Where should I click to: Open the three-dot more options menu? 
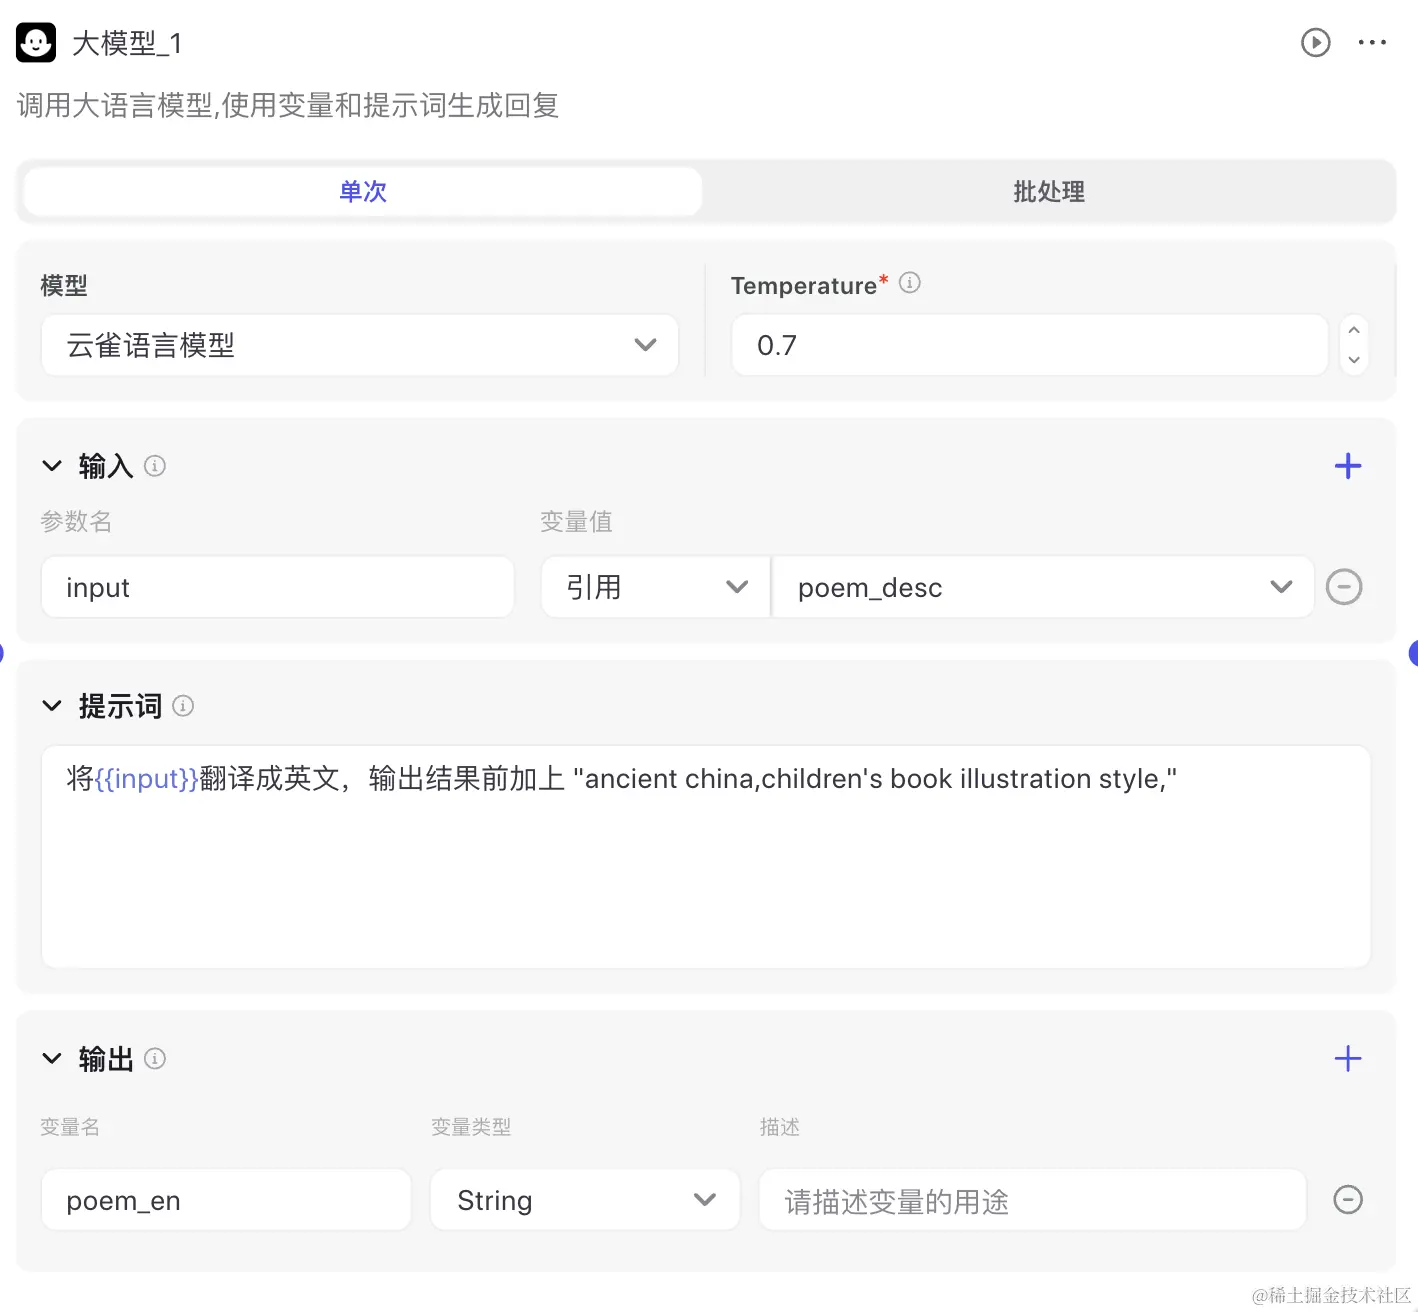pyautogui.click(x=1372, y=43)
